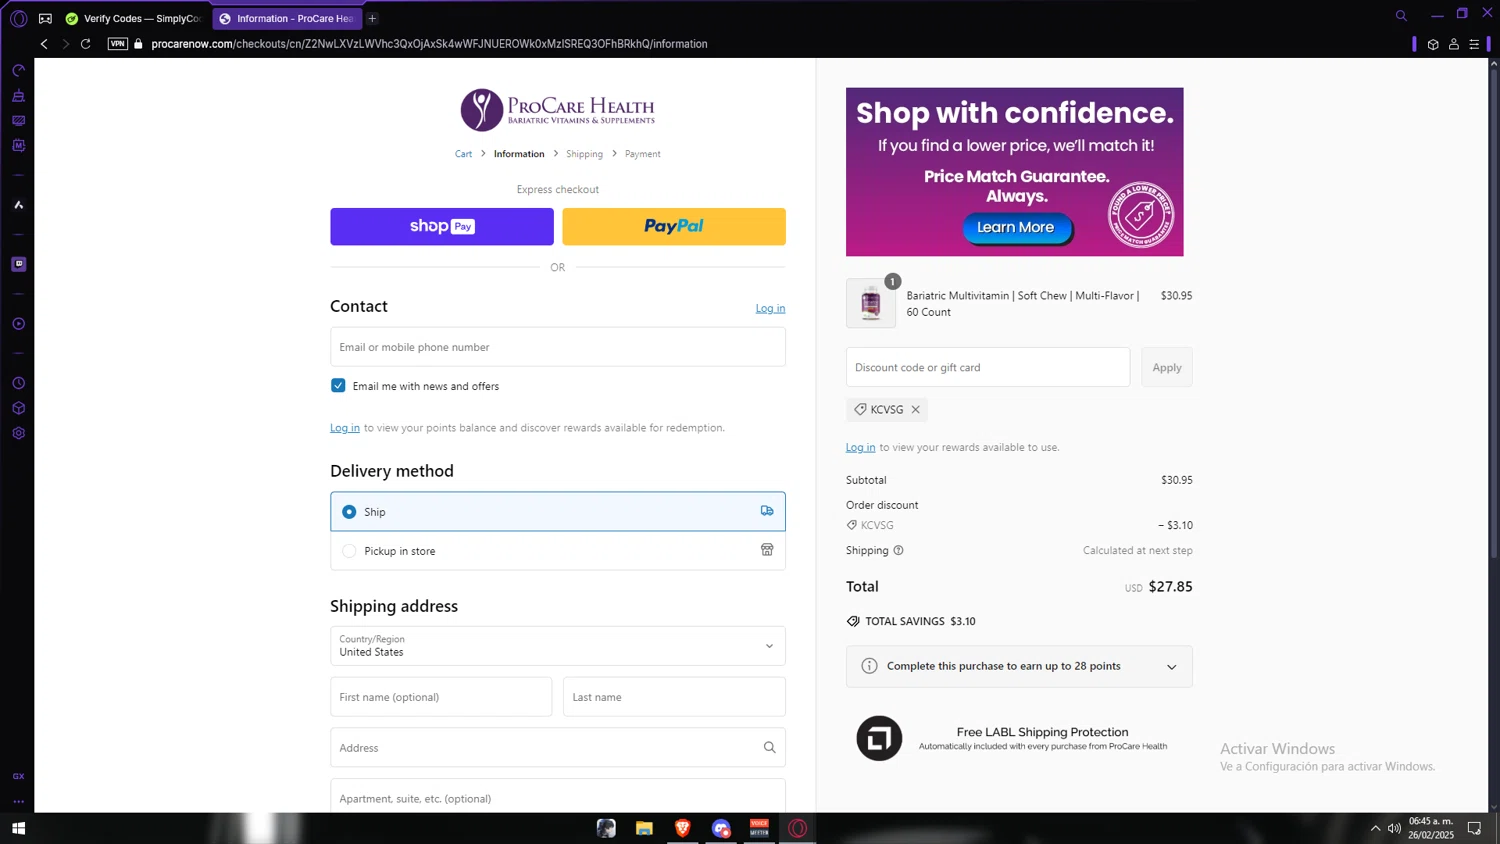1500x844 pixels.
Task: Focus First name (optional) field
Action: [441, 697]
